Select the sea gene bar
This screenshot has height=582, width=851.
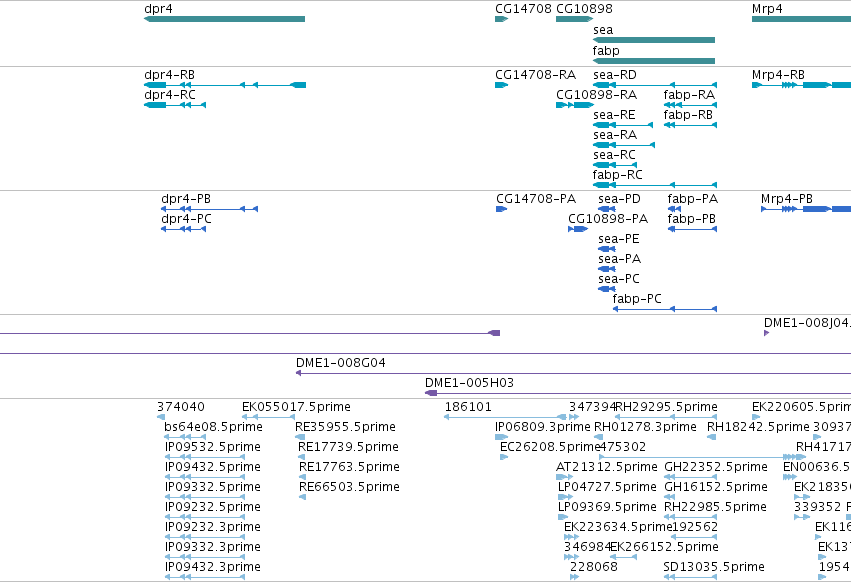point(653,40)
